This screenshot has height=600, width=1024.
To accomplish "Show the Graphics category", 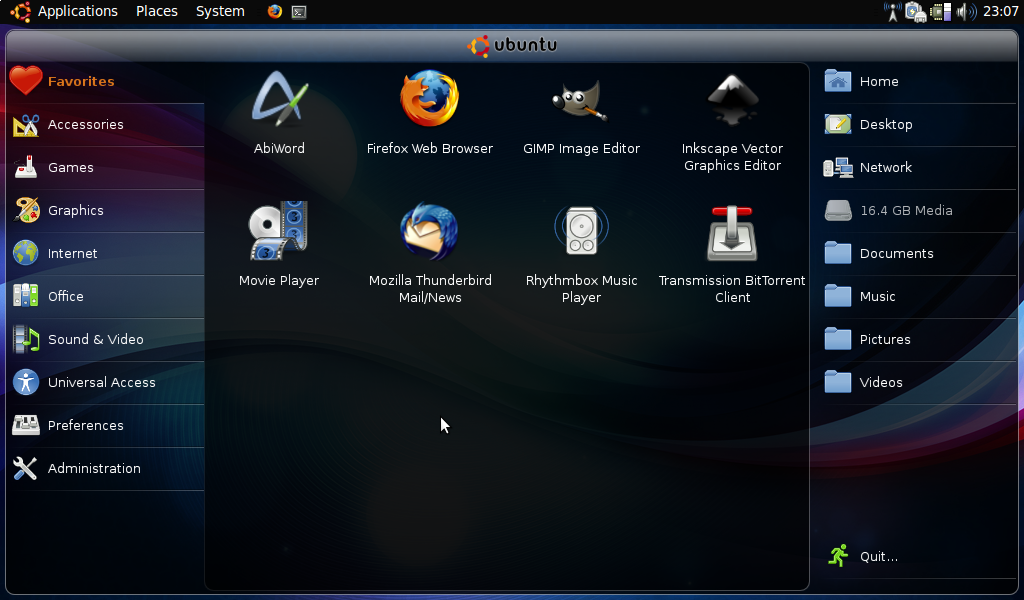I will click(106, 211).
